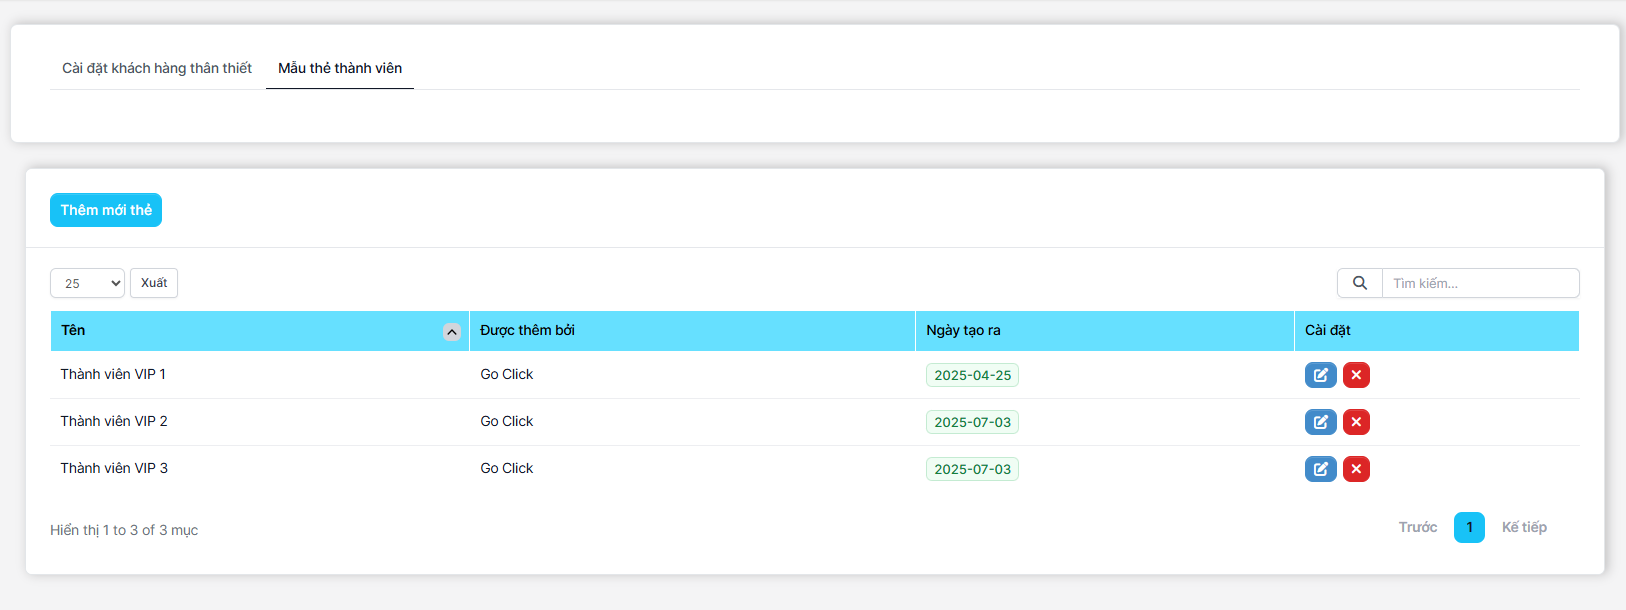Go to the Kế tiếp next page
Image resolution: width=1626 pixels, height=610 pixels.
coord(1523,527)
